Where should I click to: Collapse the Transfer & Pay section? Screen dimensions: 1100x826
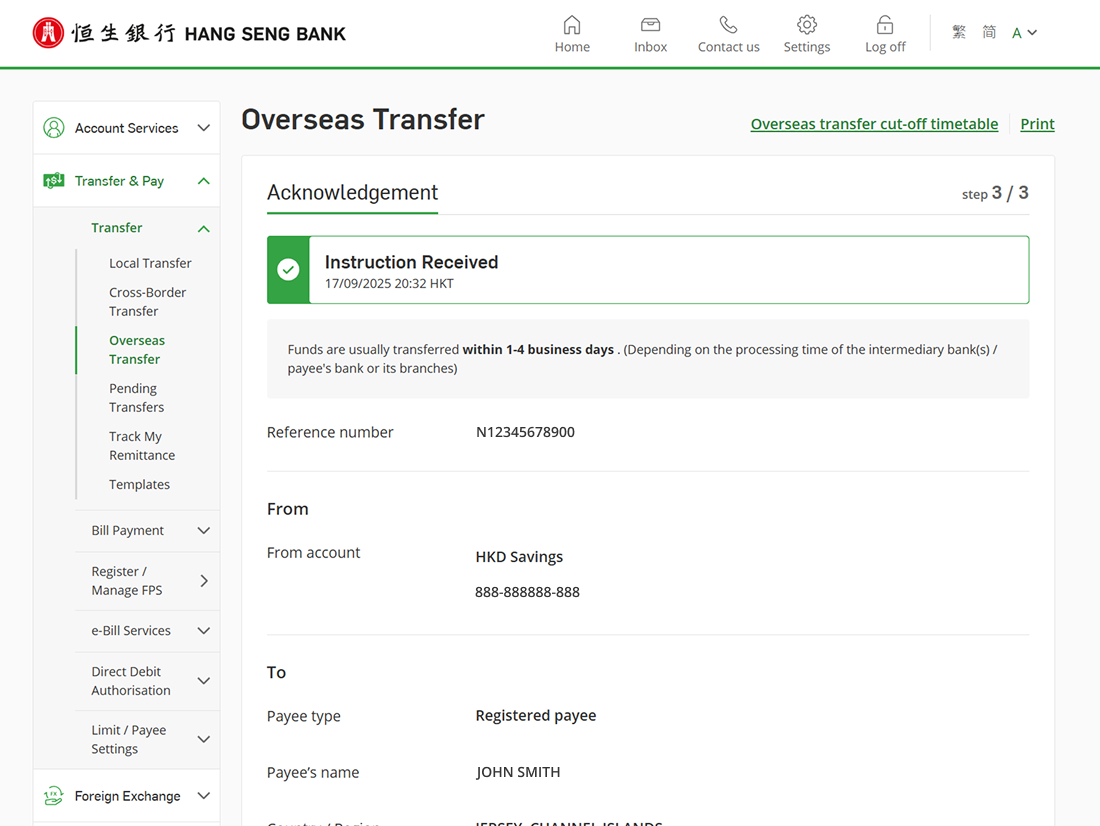coord(203,181)
